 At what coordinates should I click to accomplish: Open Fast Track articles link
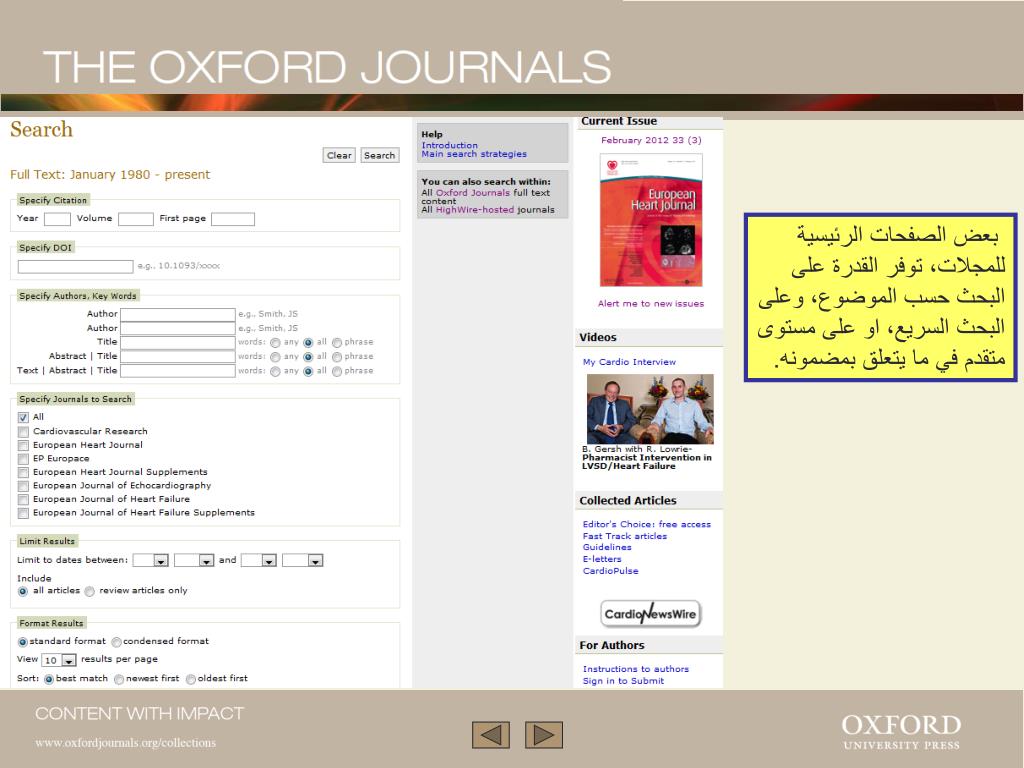point(625,536)
